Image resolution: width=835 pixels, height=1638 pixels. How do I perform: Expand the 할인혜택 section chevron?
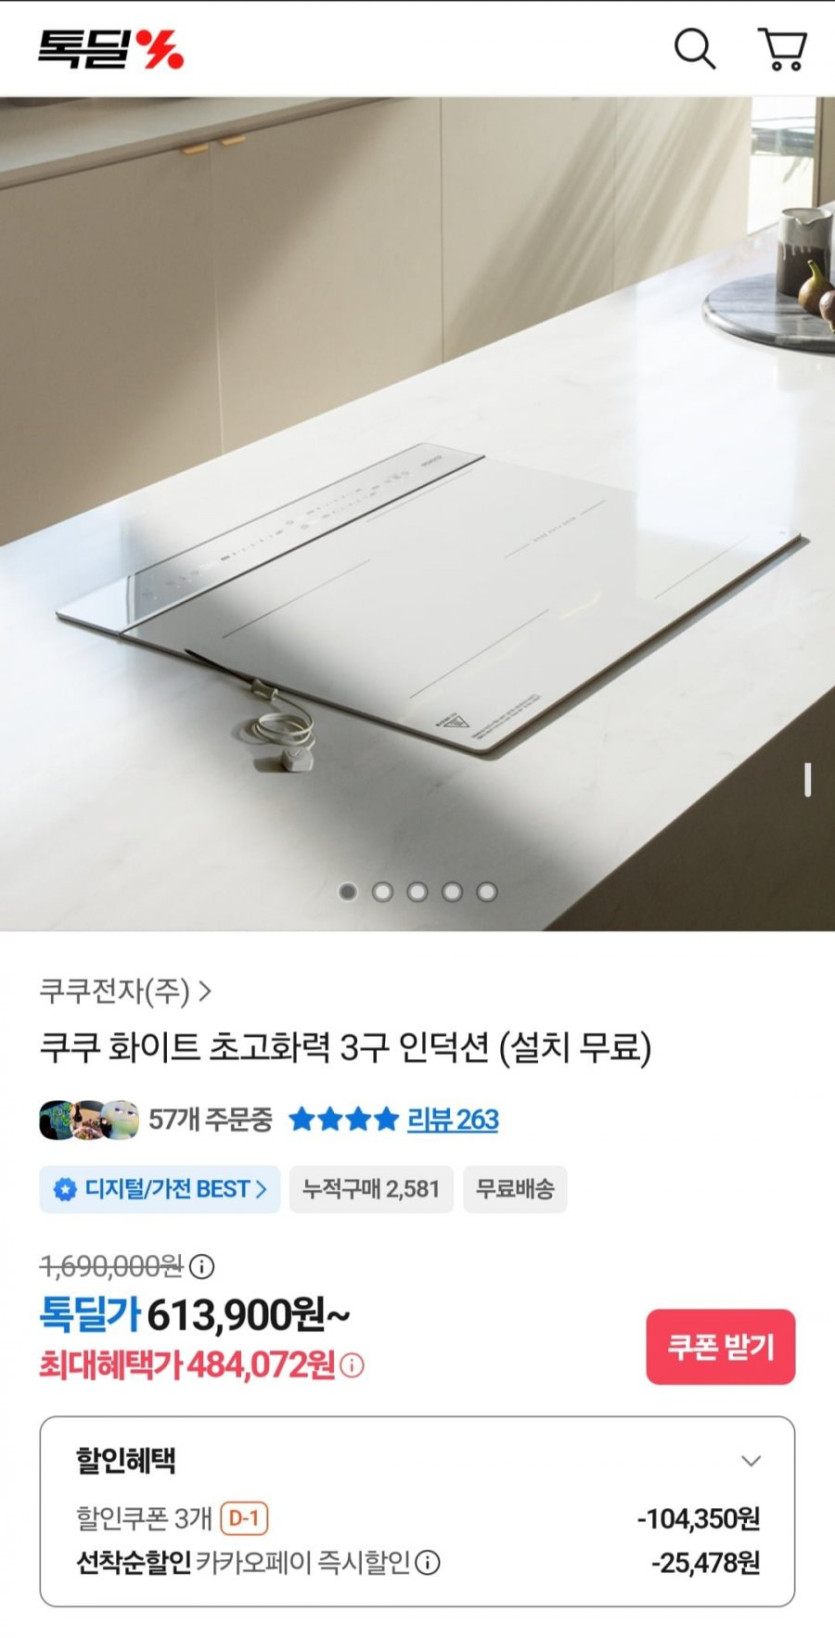pyautogui.click(x=751, y=1461)
